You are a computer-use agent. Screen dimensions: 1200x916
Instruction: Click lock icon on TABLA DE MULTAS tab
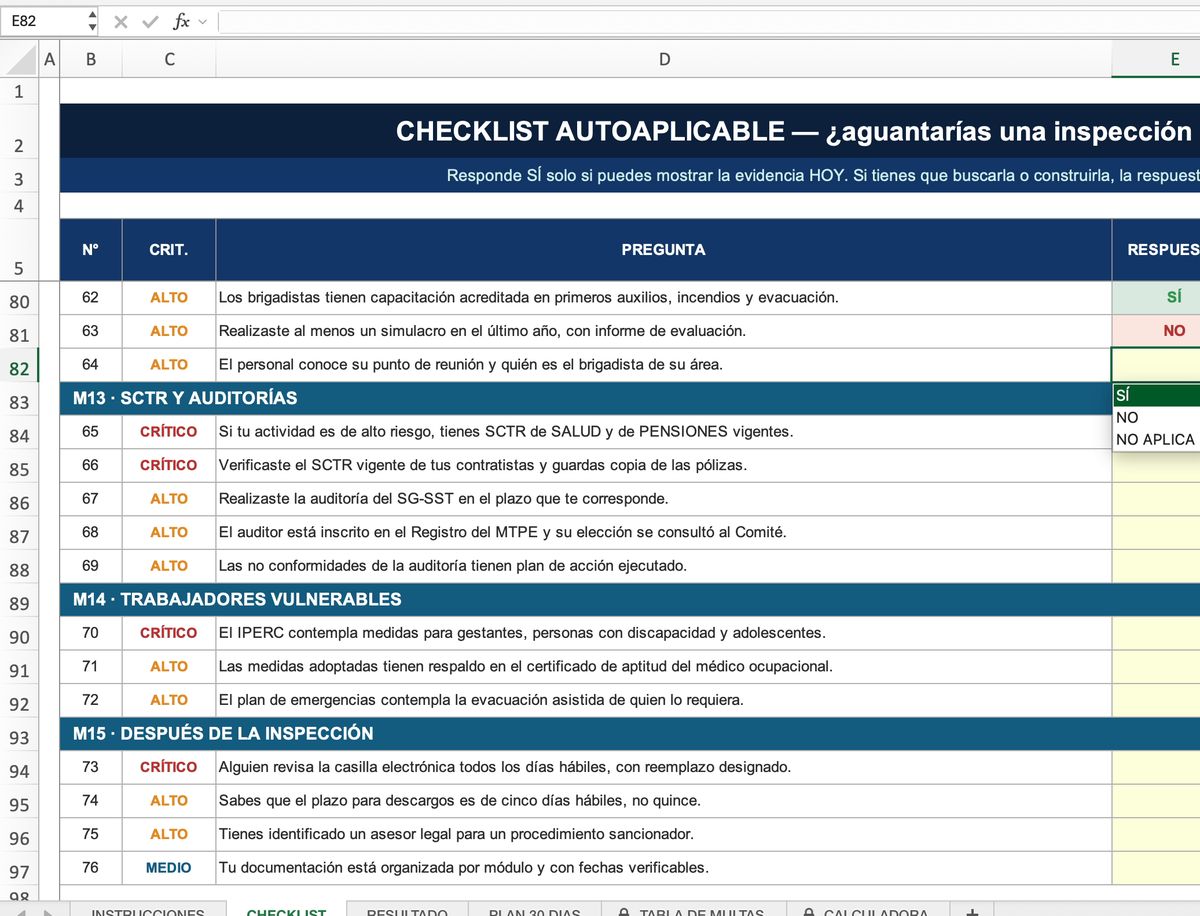pos(624,911)
